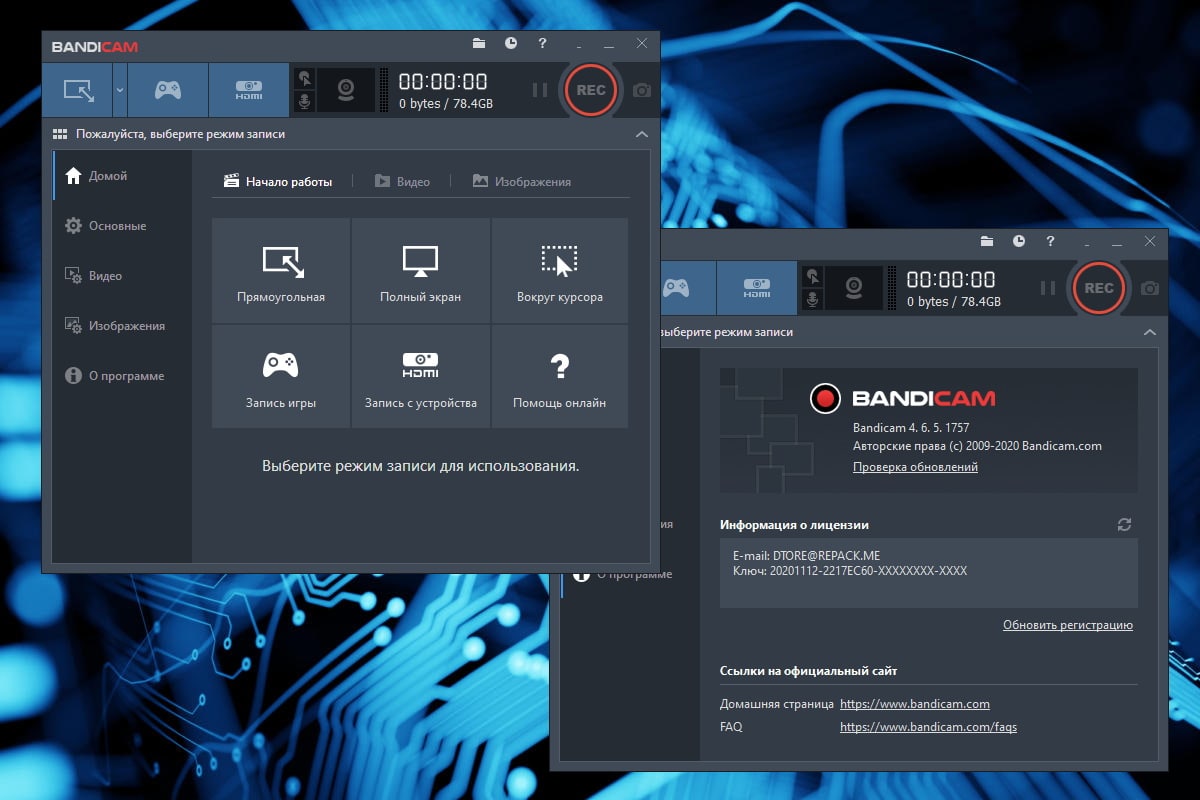Switch to the Видео tab at top of home panel
This screenshot has height=800, width=1200.
click(402, 182)
